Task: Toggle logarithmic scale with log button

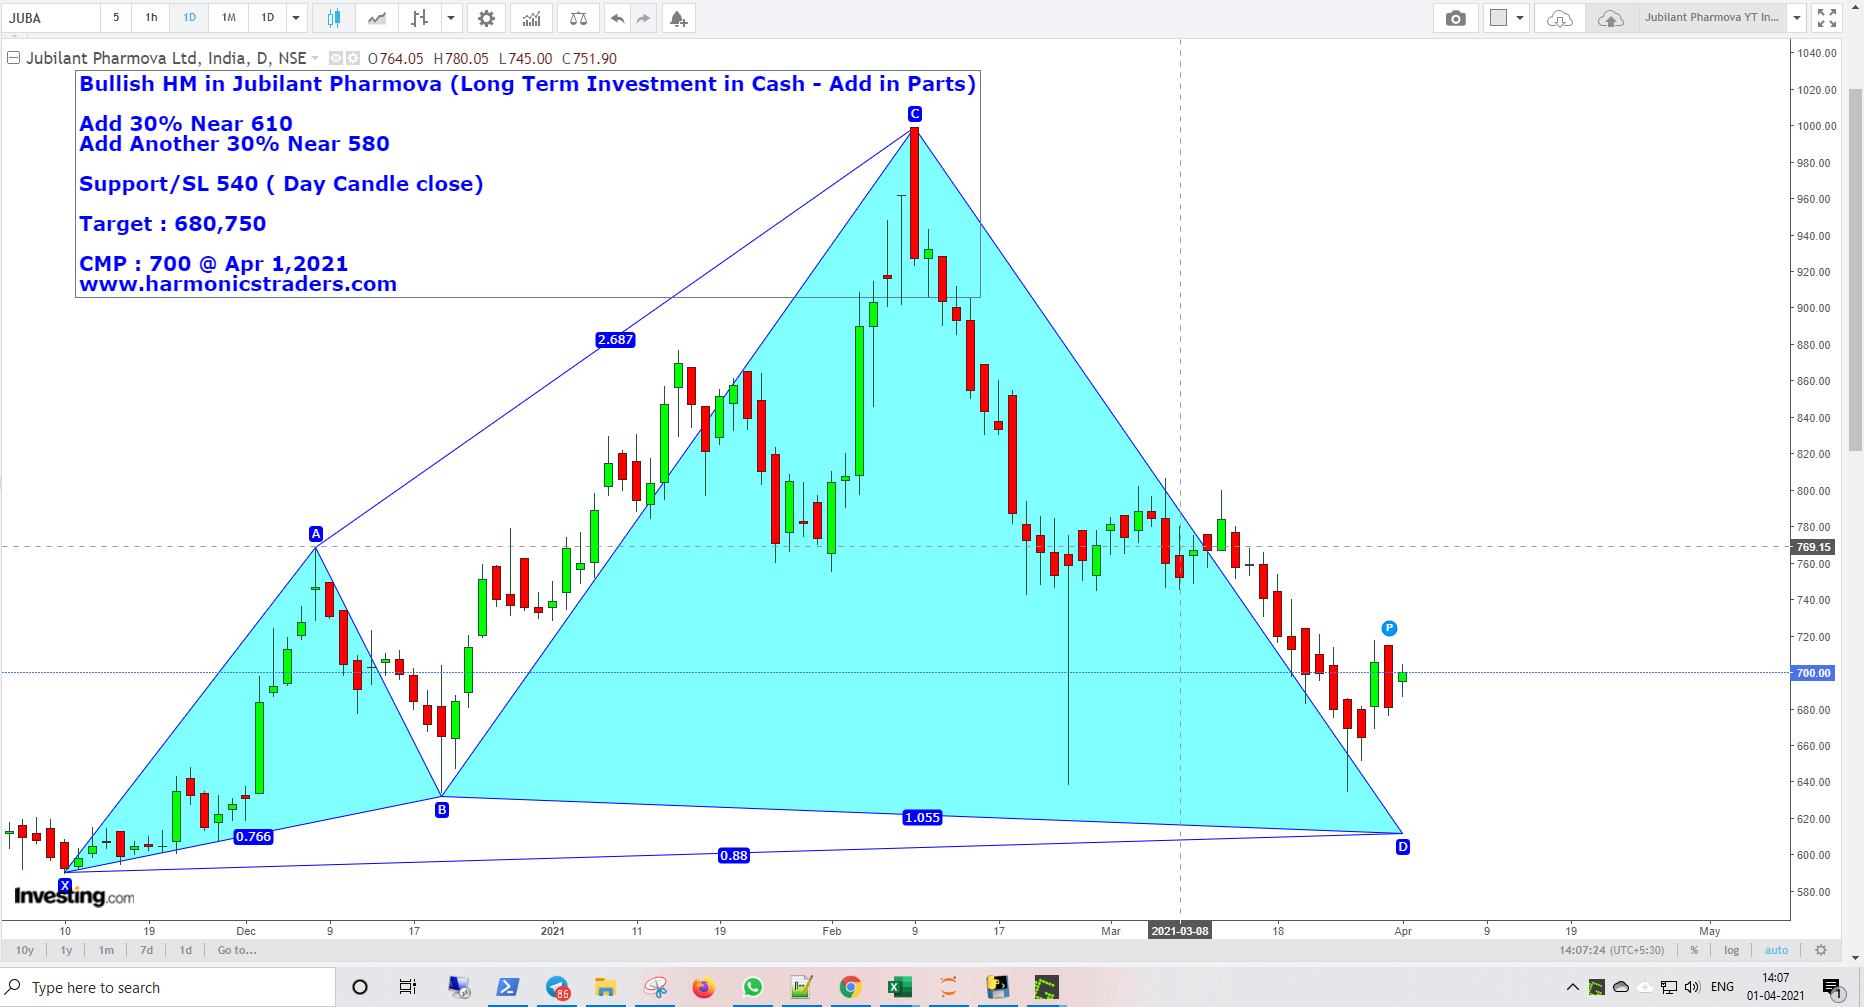Action: click(1731, 950)
